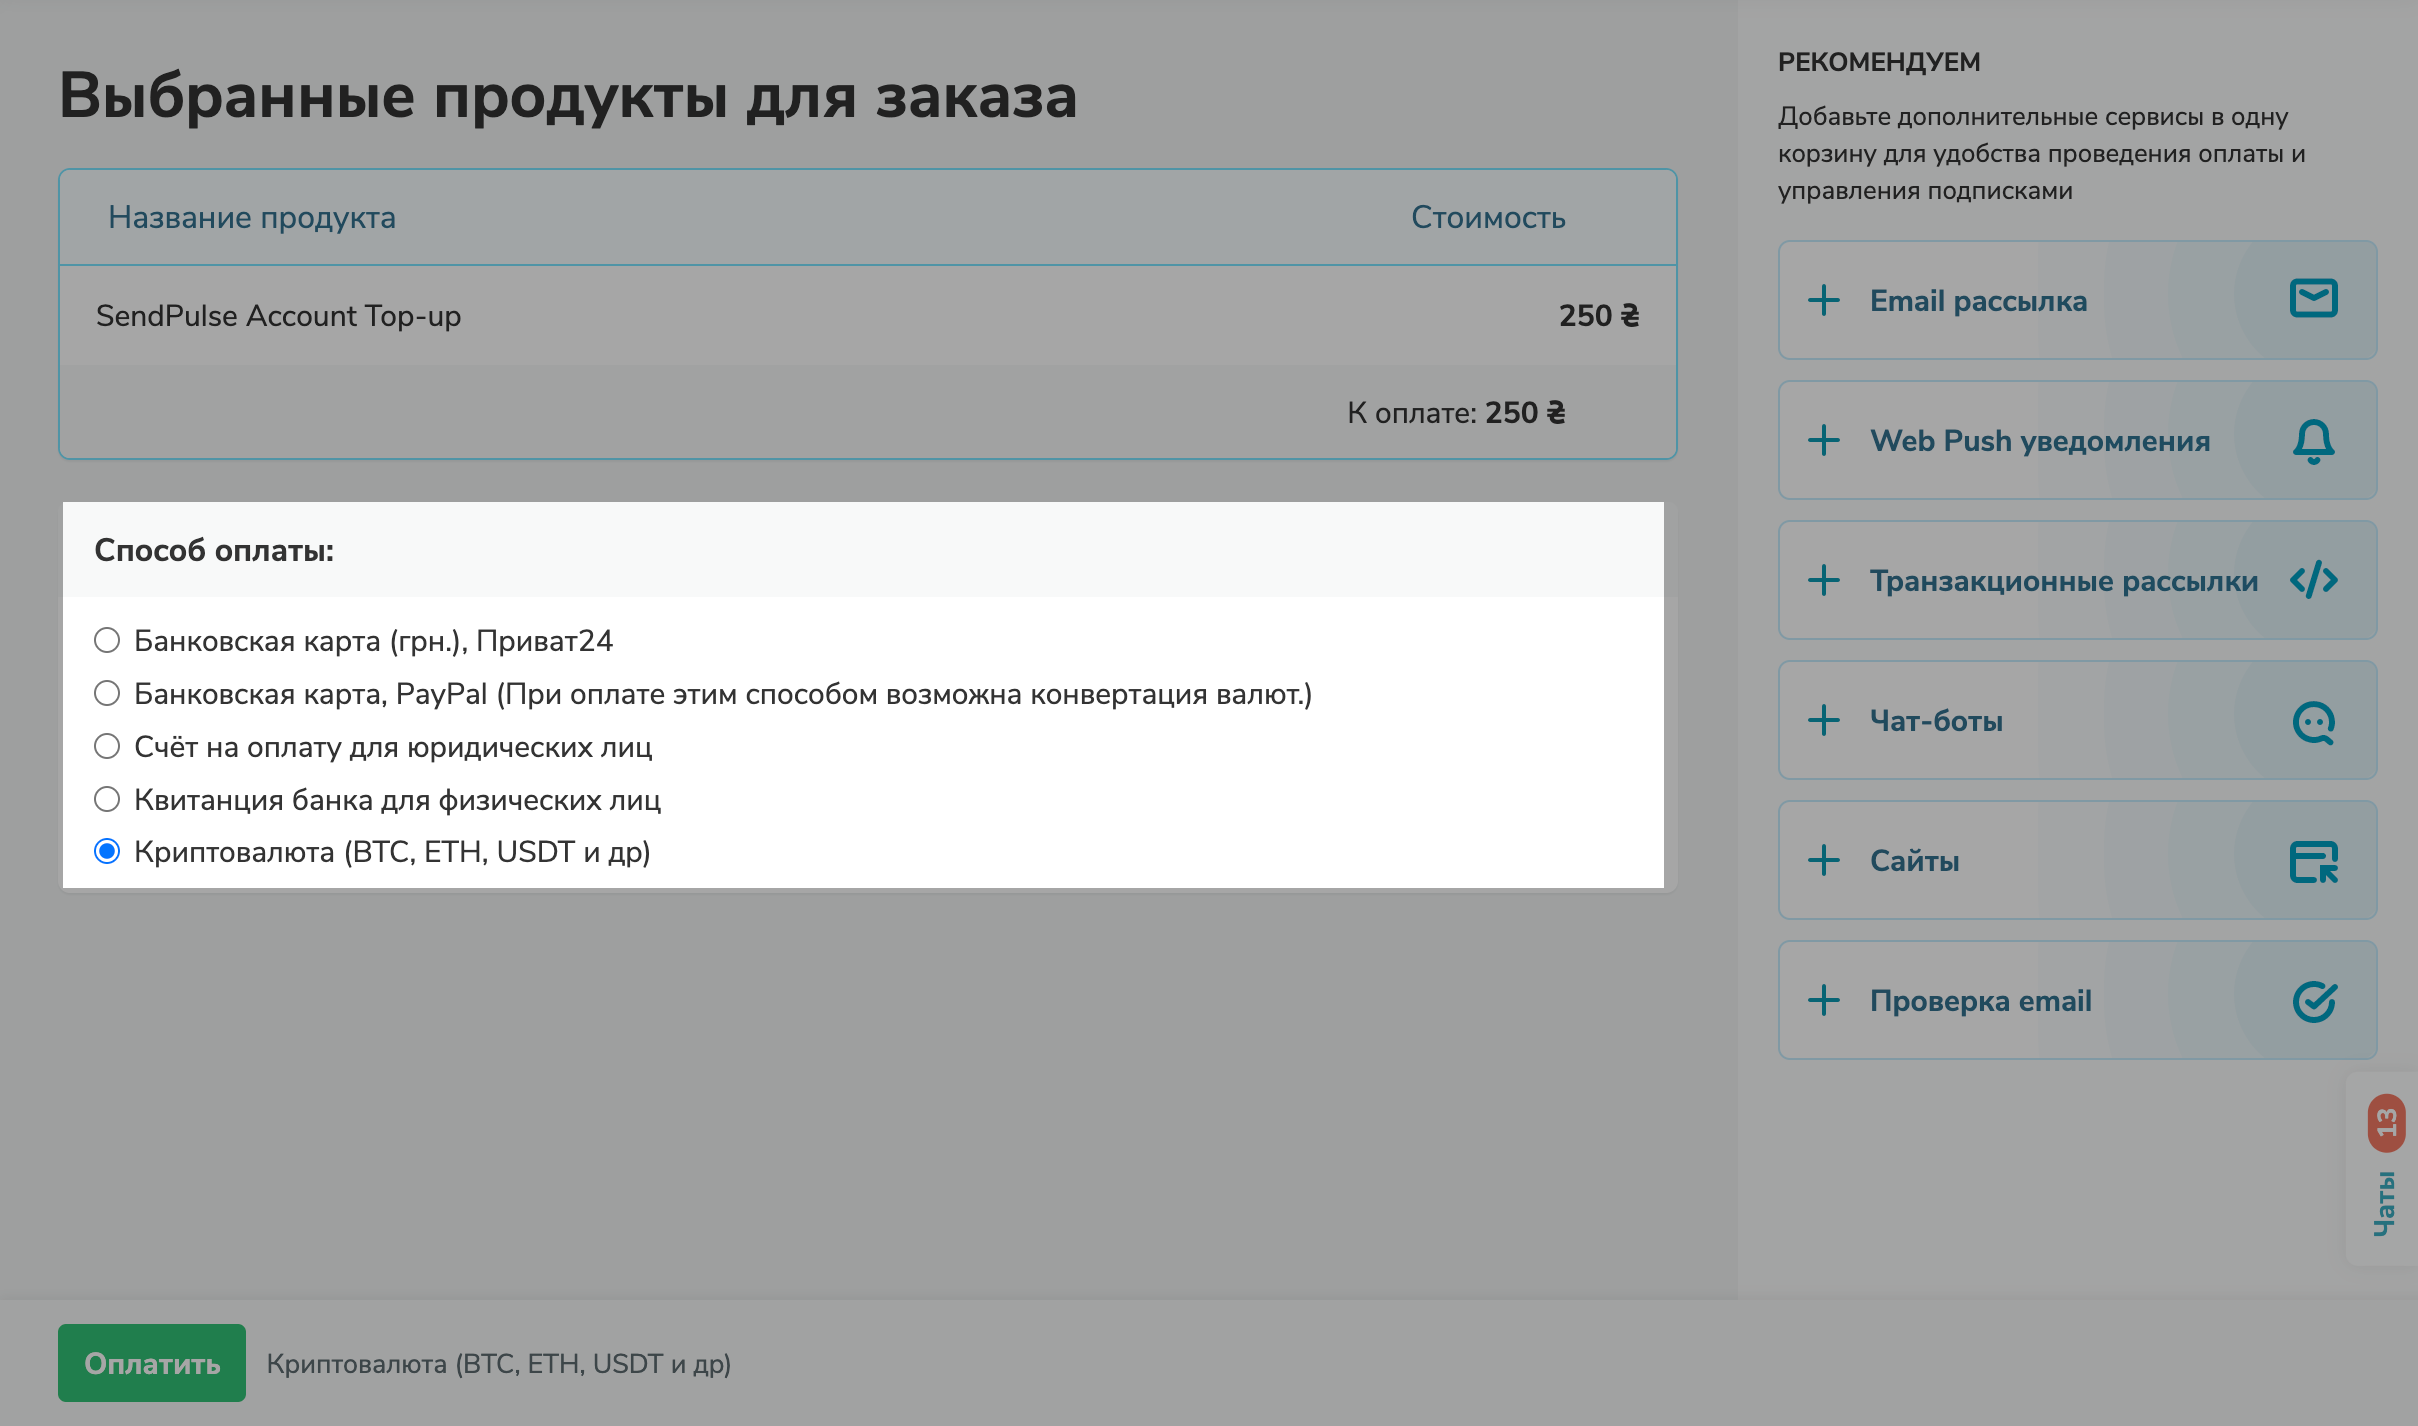Click the Проверка email checkmark icon
Image resolution: width=2418 pixels, height=1426 pixels.
coord(2314,1000)
